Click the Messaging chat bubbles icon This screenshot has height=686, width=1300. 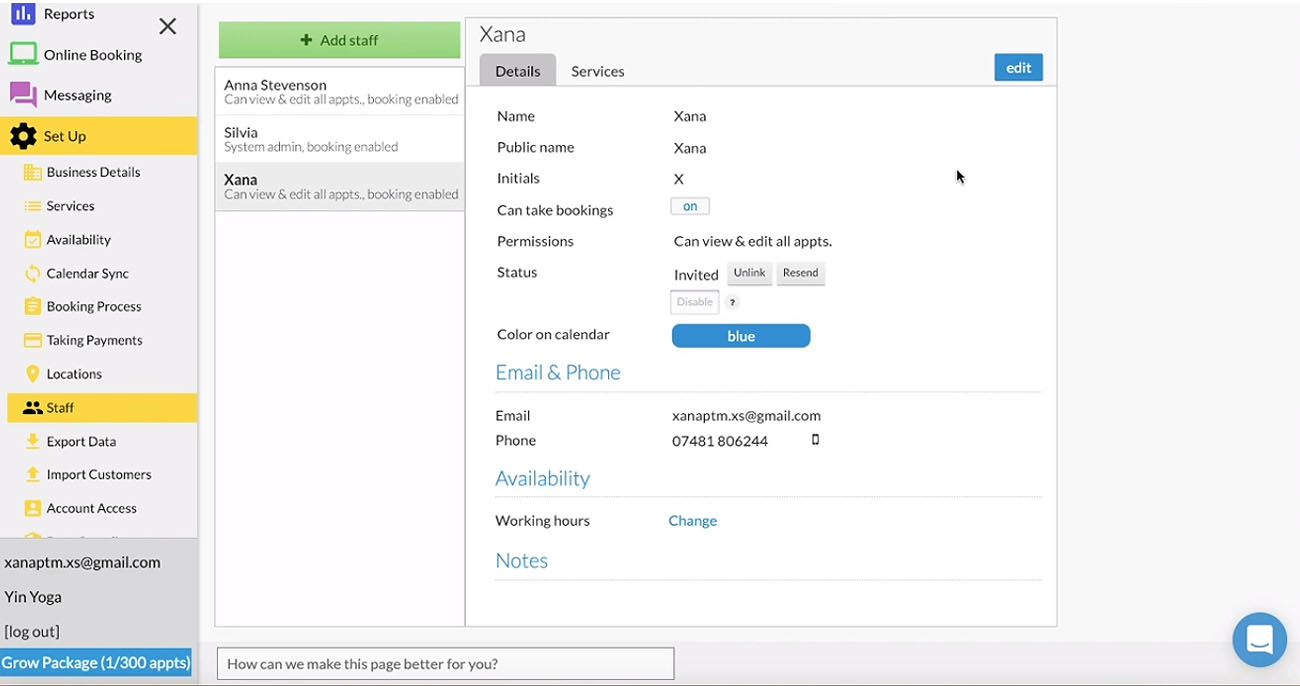(x=23, y=95)
